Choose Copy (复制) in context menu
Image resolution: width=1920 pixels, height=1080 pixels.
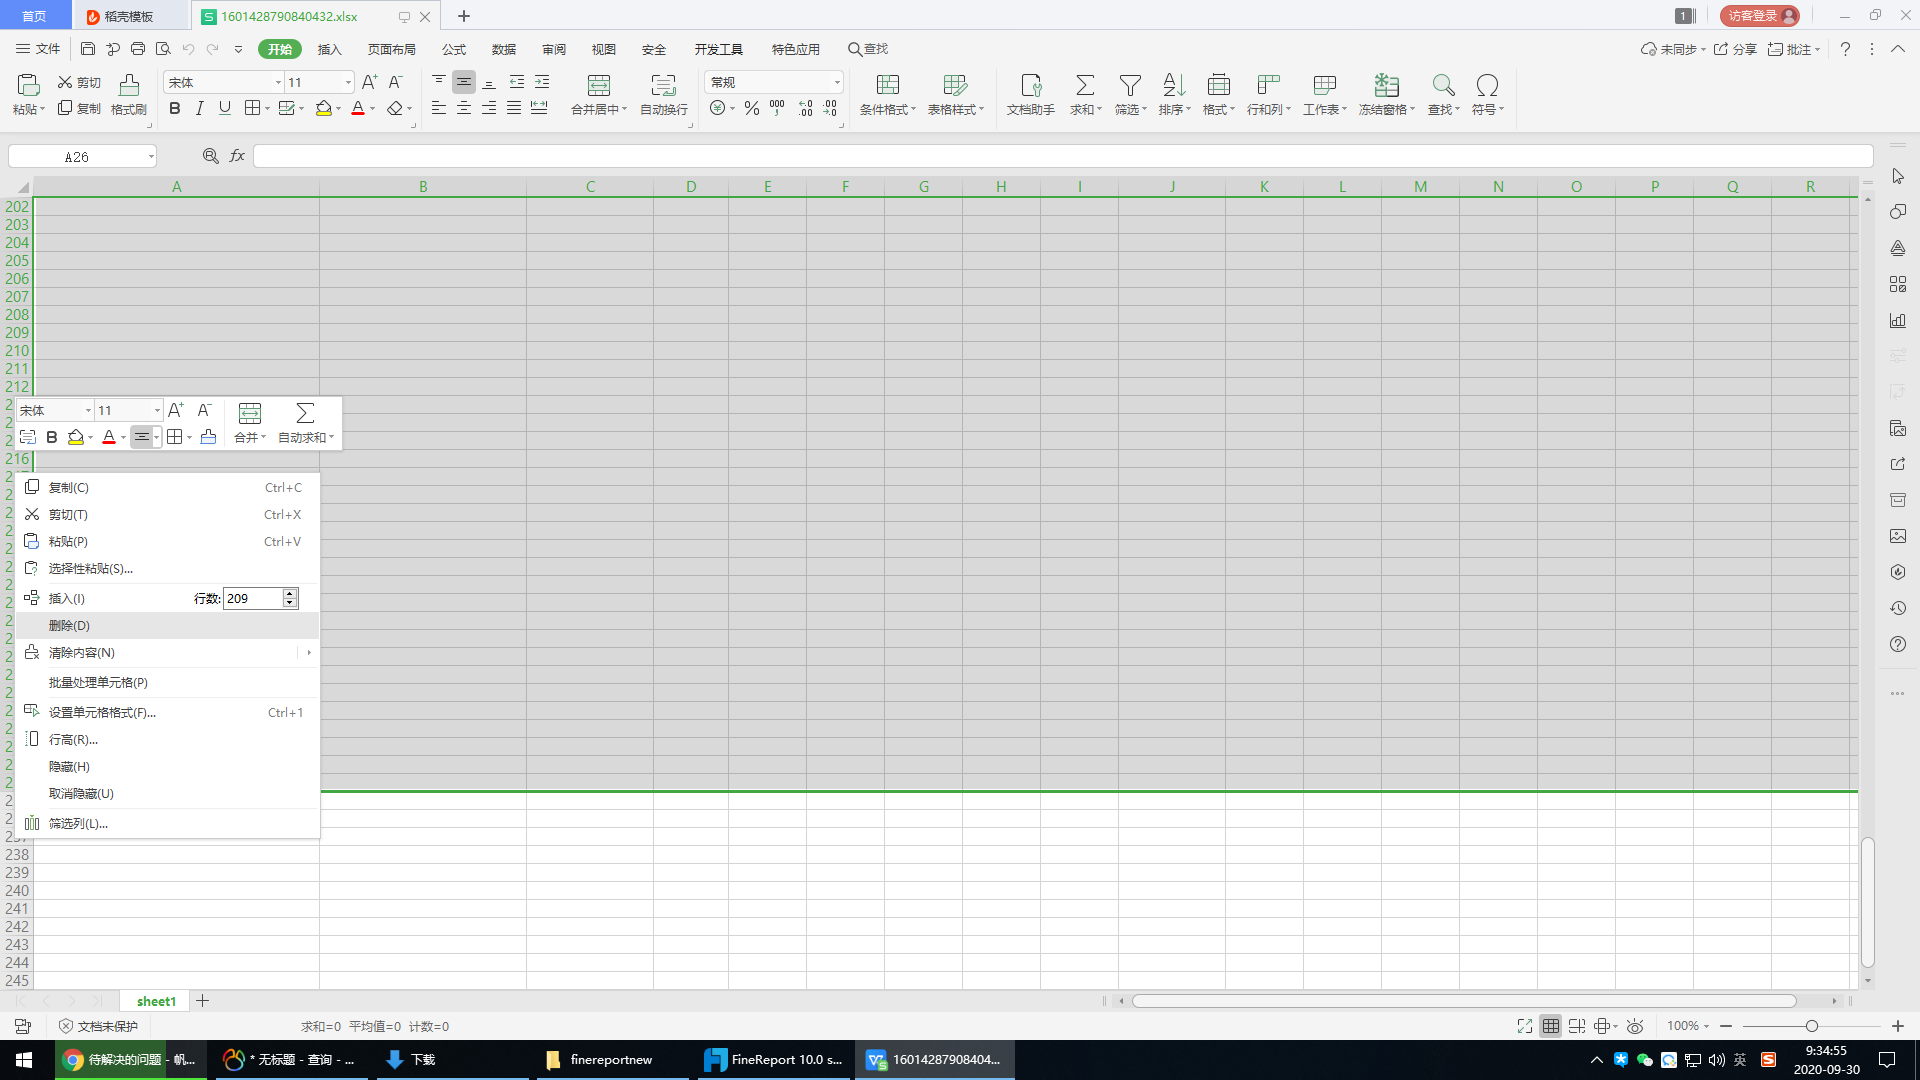168,487
